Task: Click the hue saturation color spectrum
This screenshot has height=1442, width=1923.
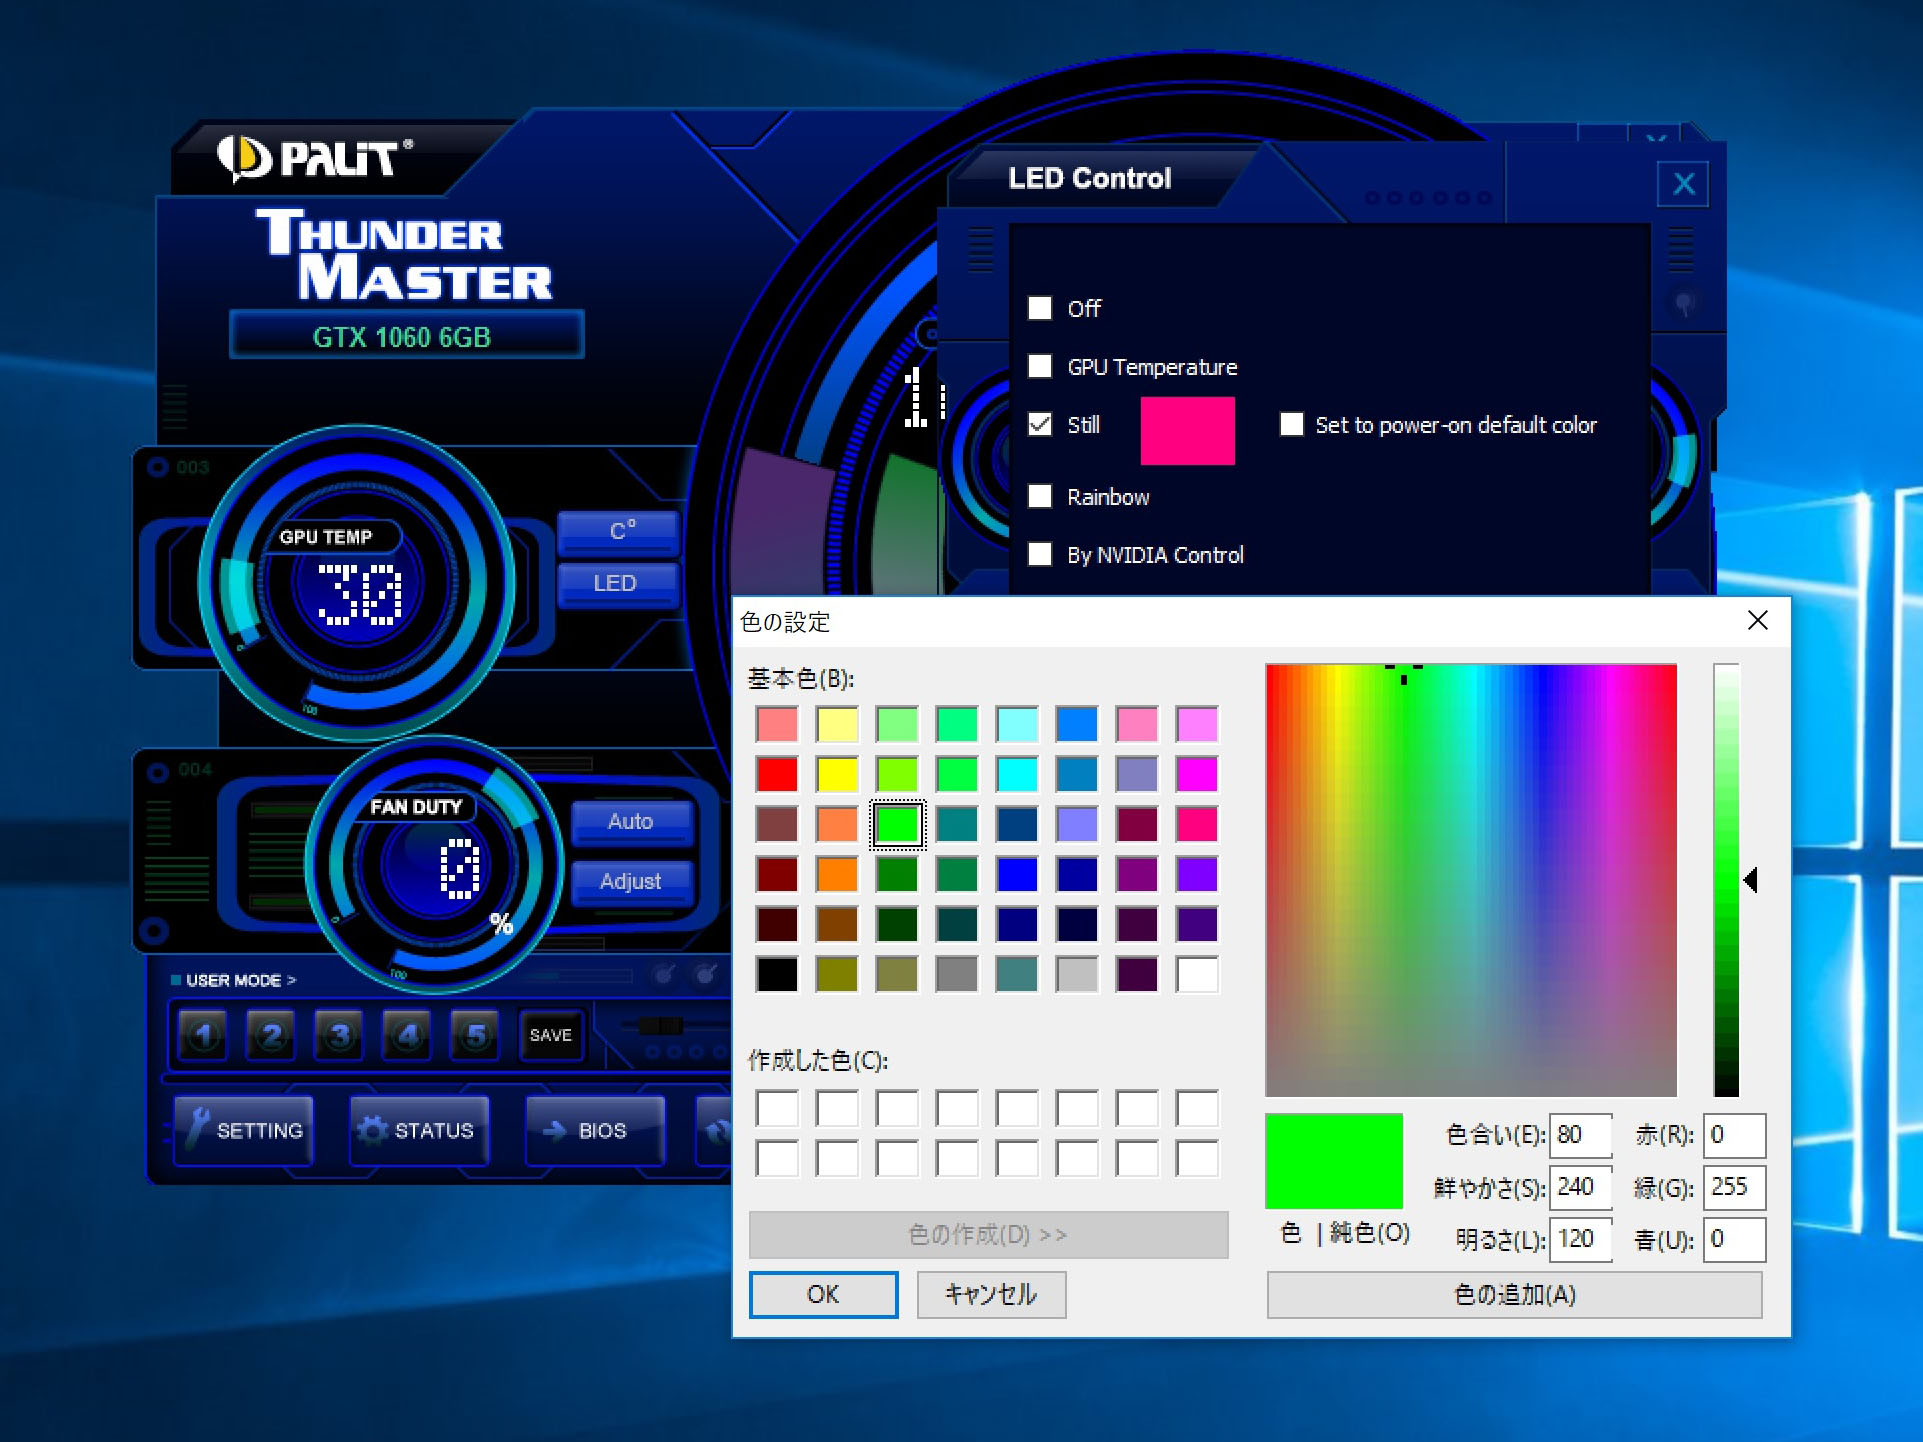Action: click(x=1471, y=880)
